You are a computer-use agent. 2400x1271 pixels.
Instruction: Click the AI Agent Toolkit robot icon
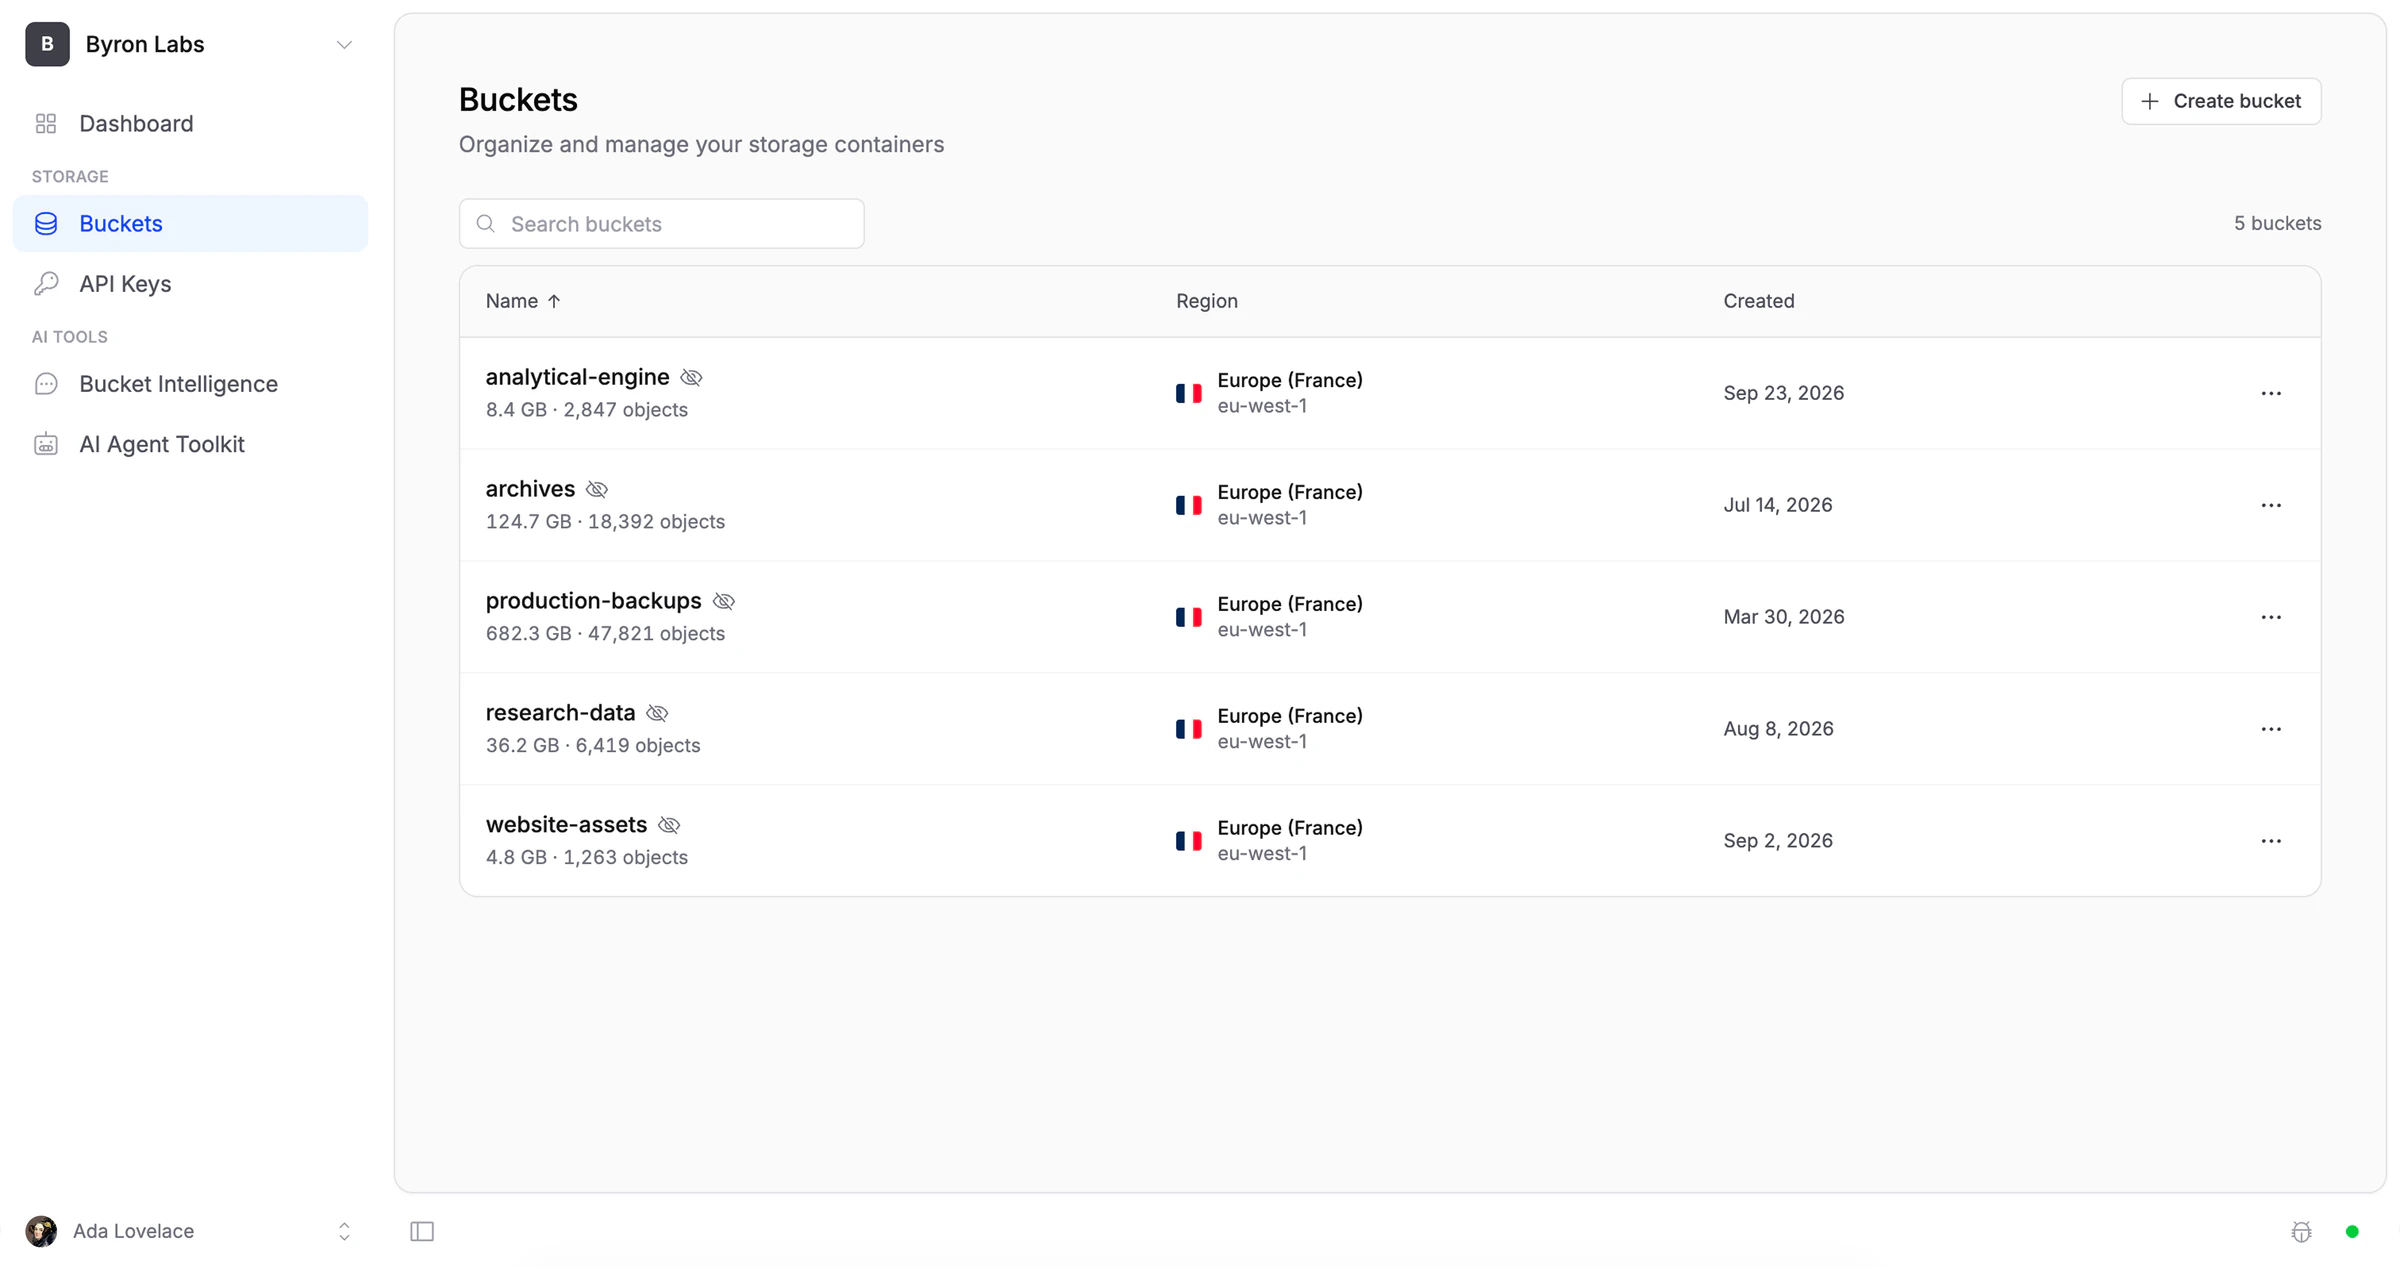pyautogui.click(x=46, y=443)
